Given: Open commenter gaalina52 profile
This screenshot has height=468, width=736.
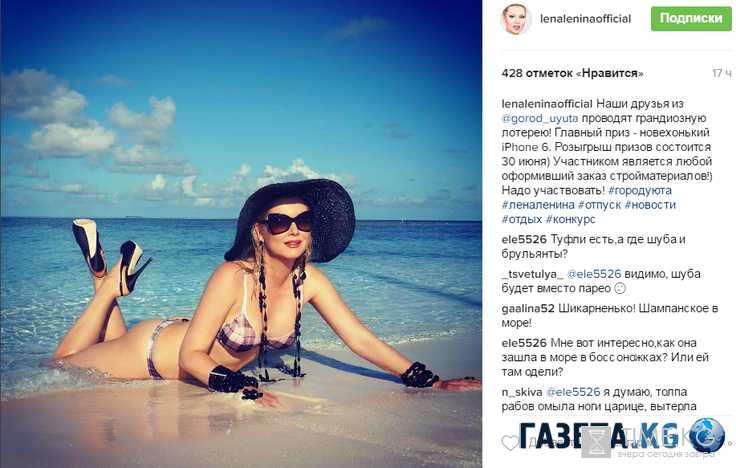Looking at the screenshot, I should tap(528, 308).
